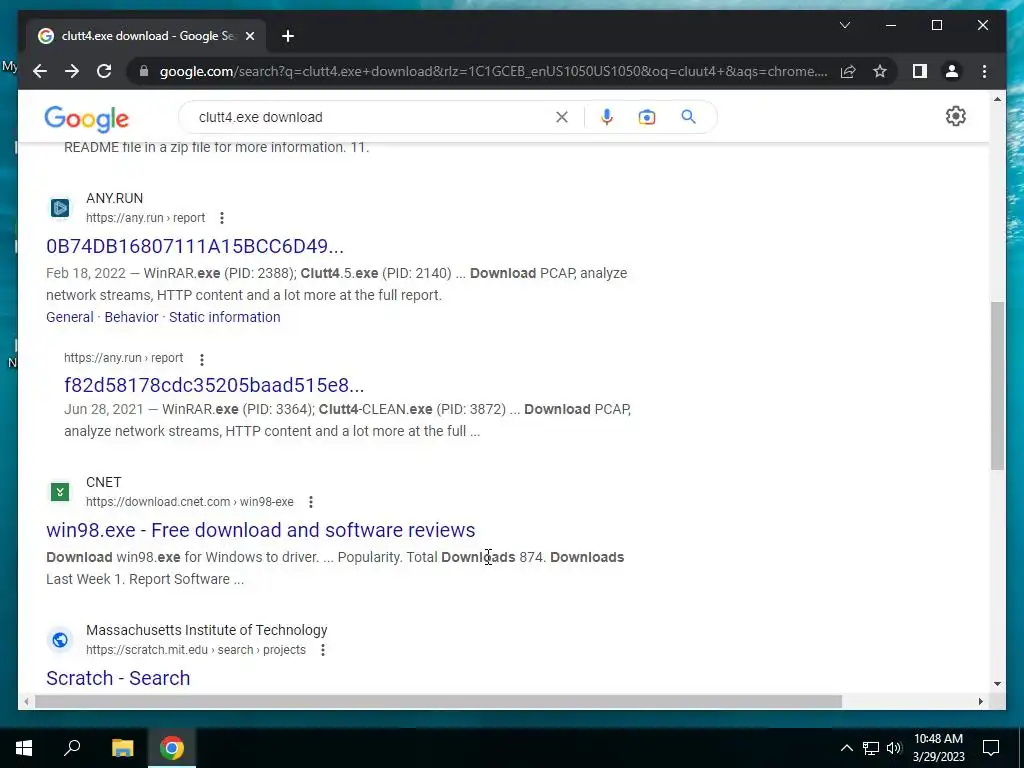Open the clock showing 10:48 AM
This screenshot has width=1024, height=768.
coord(938,748)
